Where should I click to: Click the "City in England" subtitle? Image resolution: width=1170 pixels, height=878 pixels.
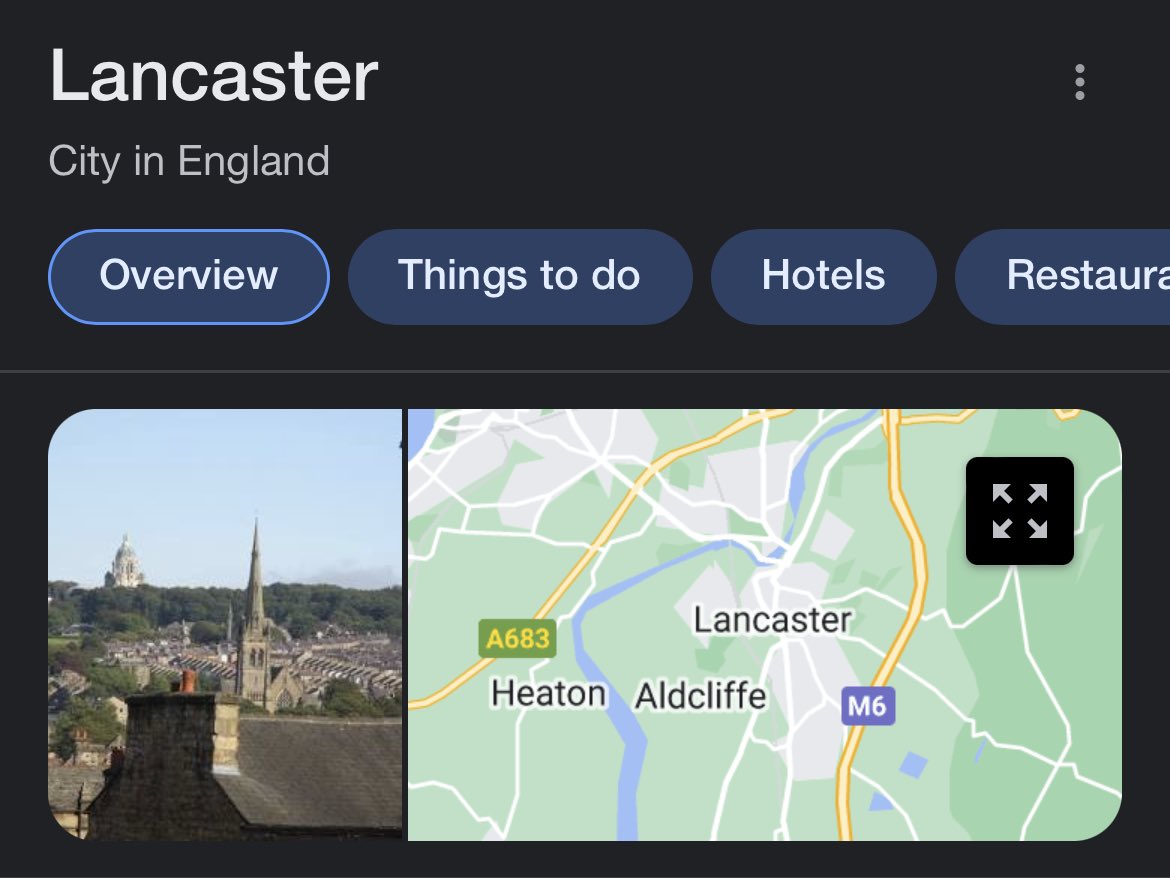(189, 161)
